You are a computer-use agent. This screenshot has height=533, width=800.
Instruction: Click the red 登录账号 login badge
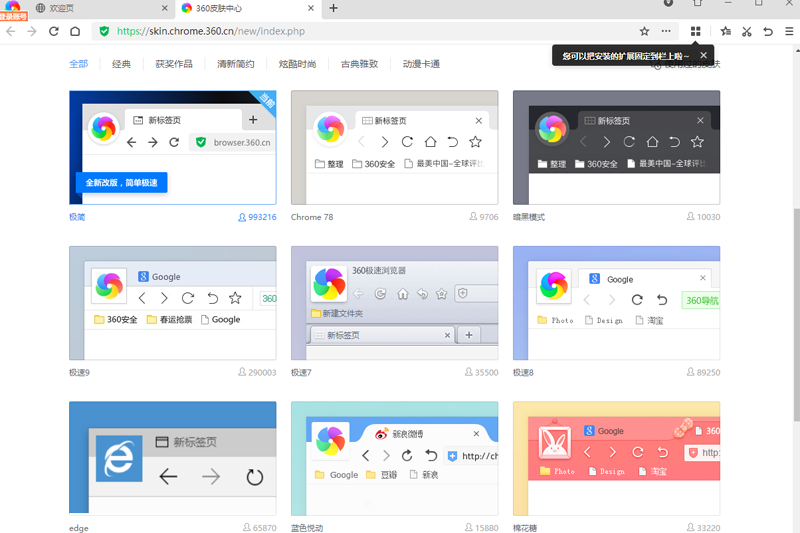[13, 16]
